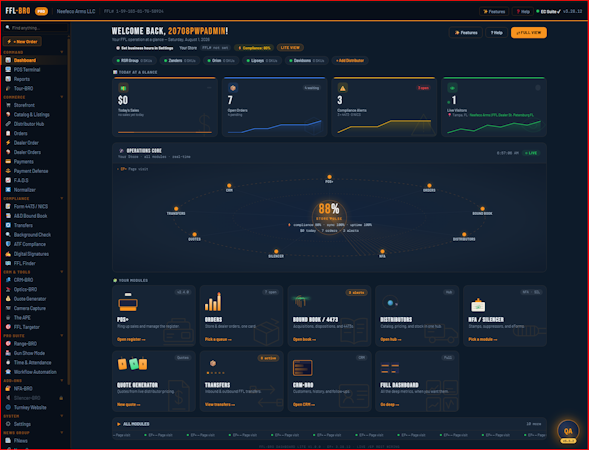Select Gun Show Mode icon
The width and height of the screenshot is (589, 450).
8,353
